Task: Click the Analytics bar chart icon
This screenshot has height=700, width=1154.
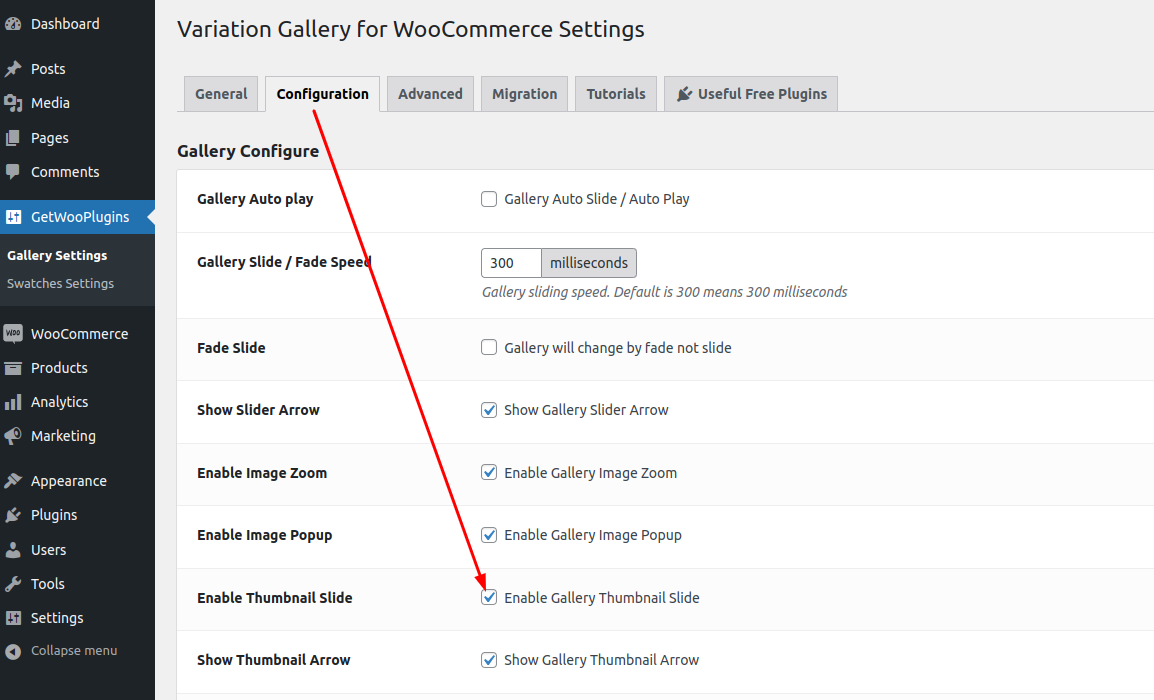Action: (x=13, y=402)
